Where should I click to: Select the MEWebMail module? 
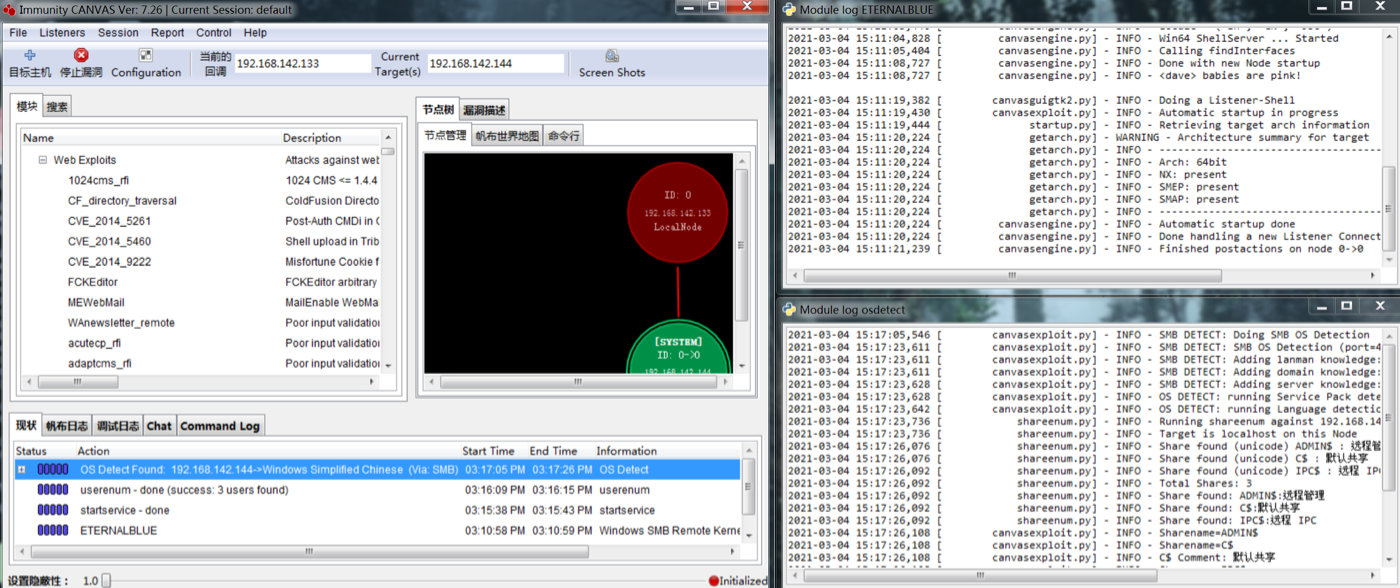pos(96,302)
